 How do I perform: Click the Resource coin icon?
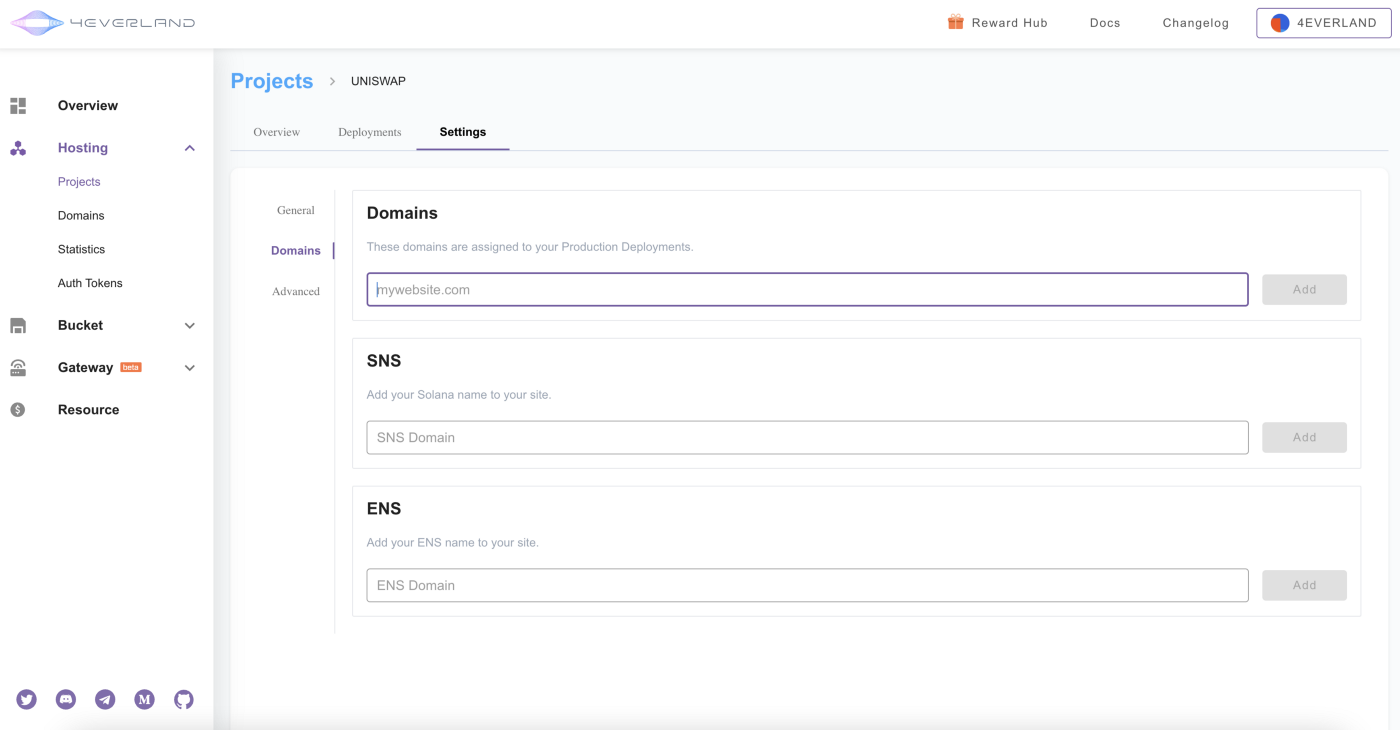[x=18, y=410]
